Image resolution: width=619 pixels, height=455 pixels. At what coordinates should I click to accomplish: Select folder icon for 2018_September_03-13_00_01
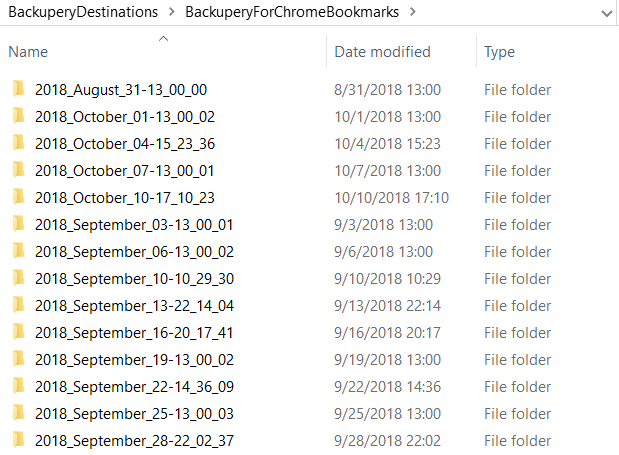pyautogui.click(x=19, y=224)
